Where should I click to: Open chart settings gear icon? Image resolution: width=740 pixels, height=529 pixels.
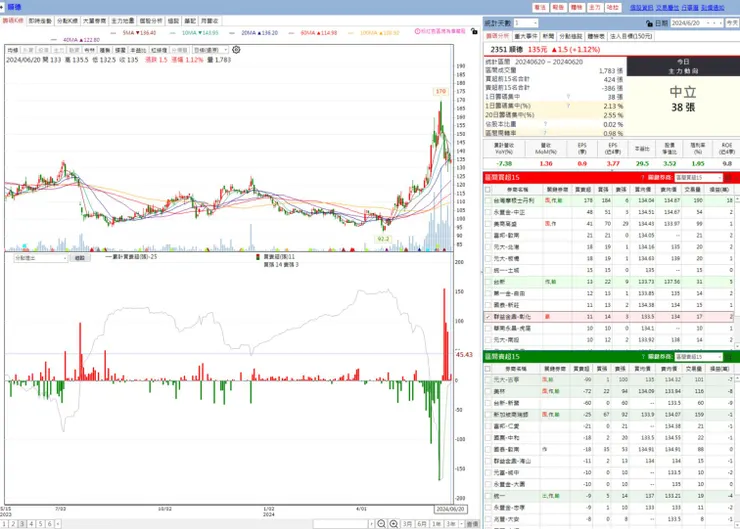(x=236, y=50)
